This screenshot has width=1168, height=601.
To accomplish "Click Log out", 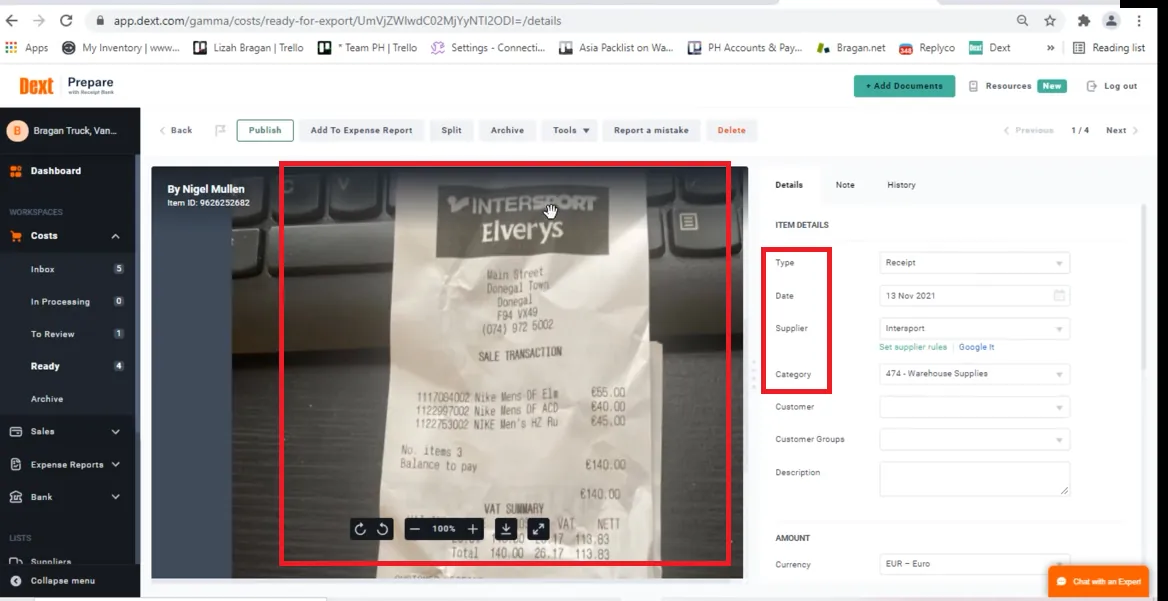I will click(x=1112, y=86).
